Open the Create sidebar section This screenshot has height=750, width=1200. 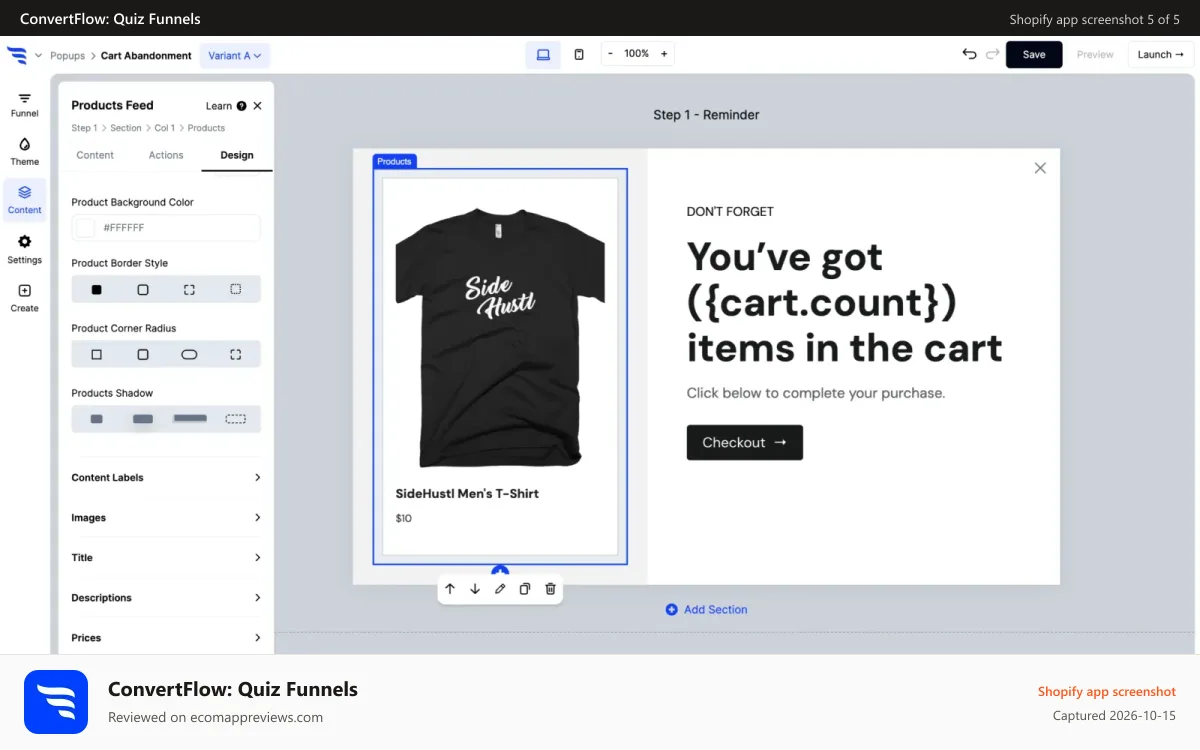[x=24, y=298]
